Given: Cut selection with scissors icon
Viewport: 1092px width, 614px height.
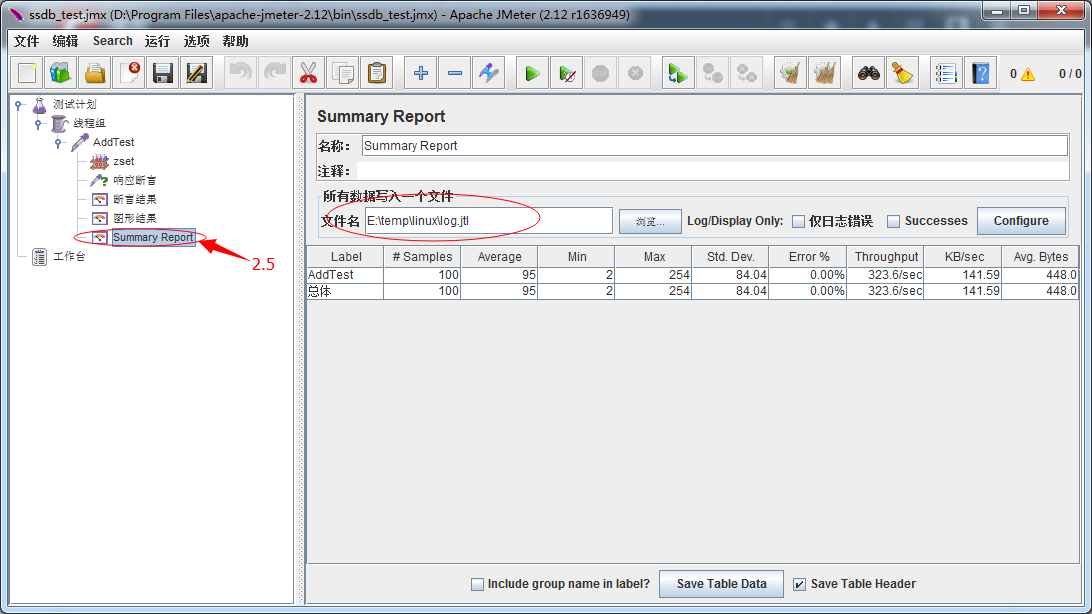Looking at the screenshot, I should point(309,73).
